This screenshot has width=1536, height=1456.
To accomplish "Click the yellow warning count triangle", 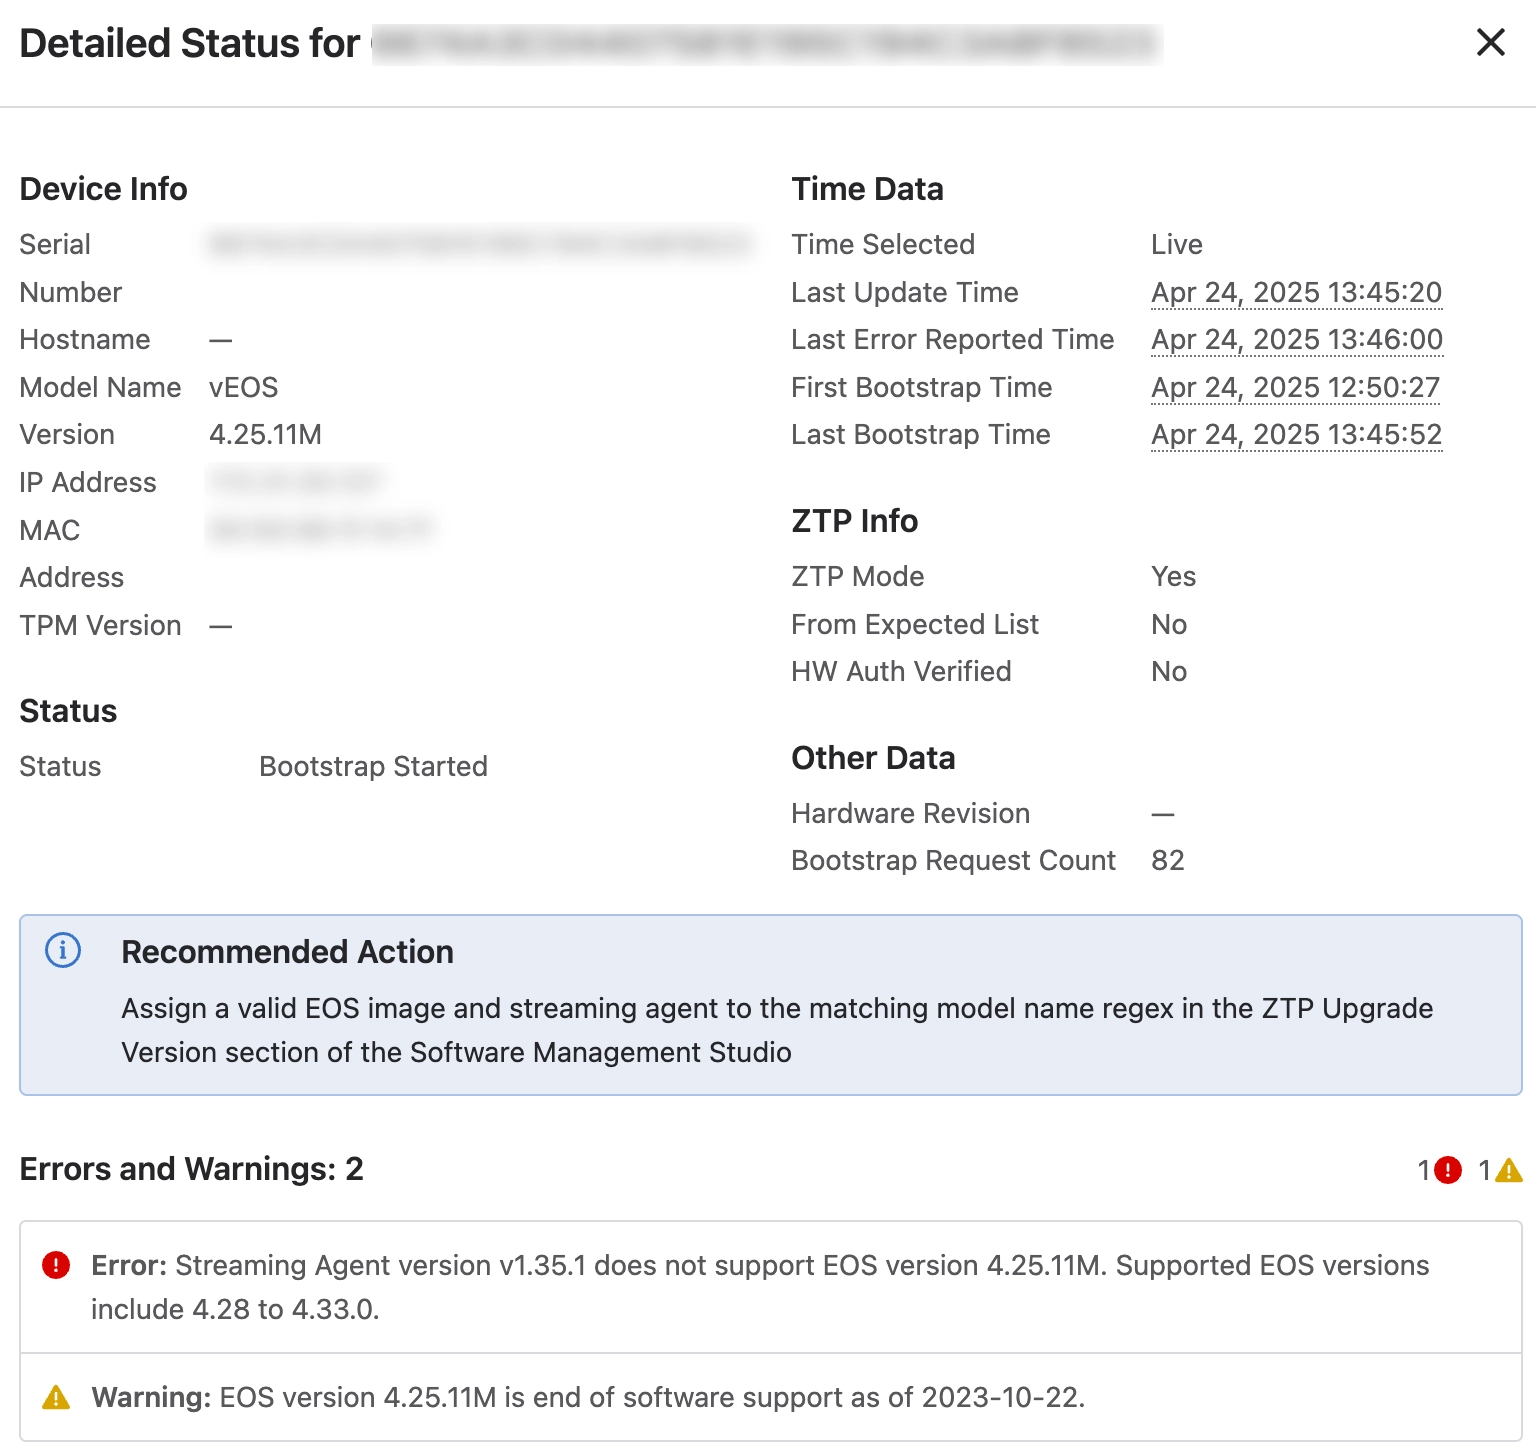I will pos(1508,1170).
